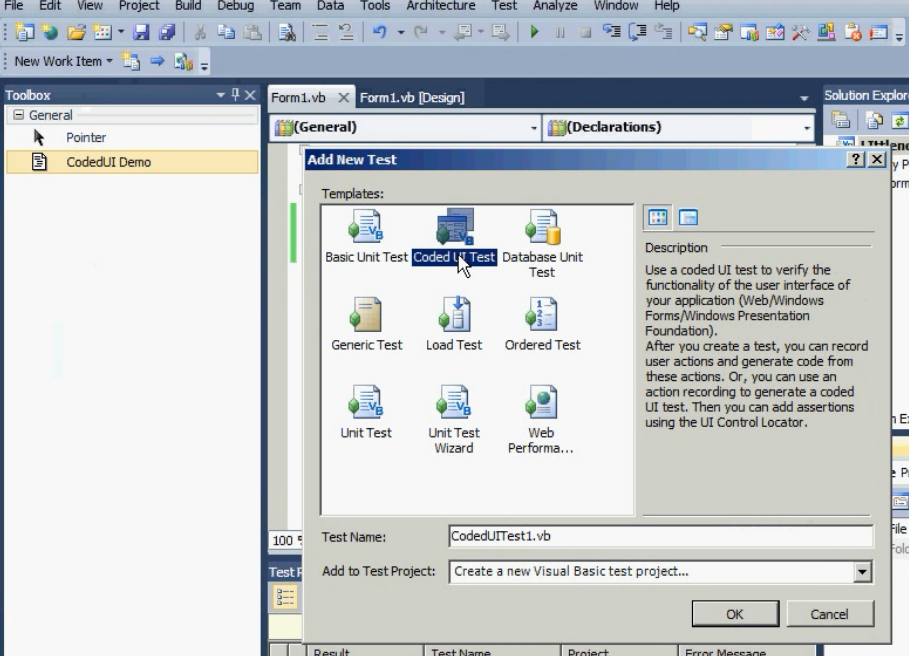The width and height of the screenshot is (909, 656).
Task: Collapse the General group in Toolbox
Action: click(19, 115)
